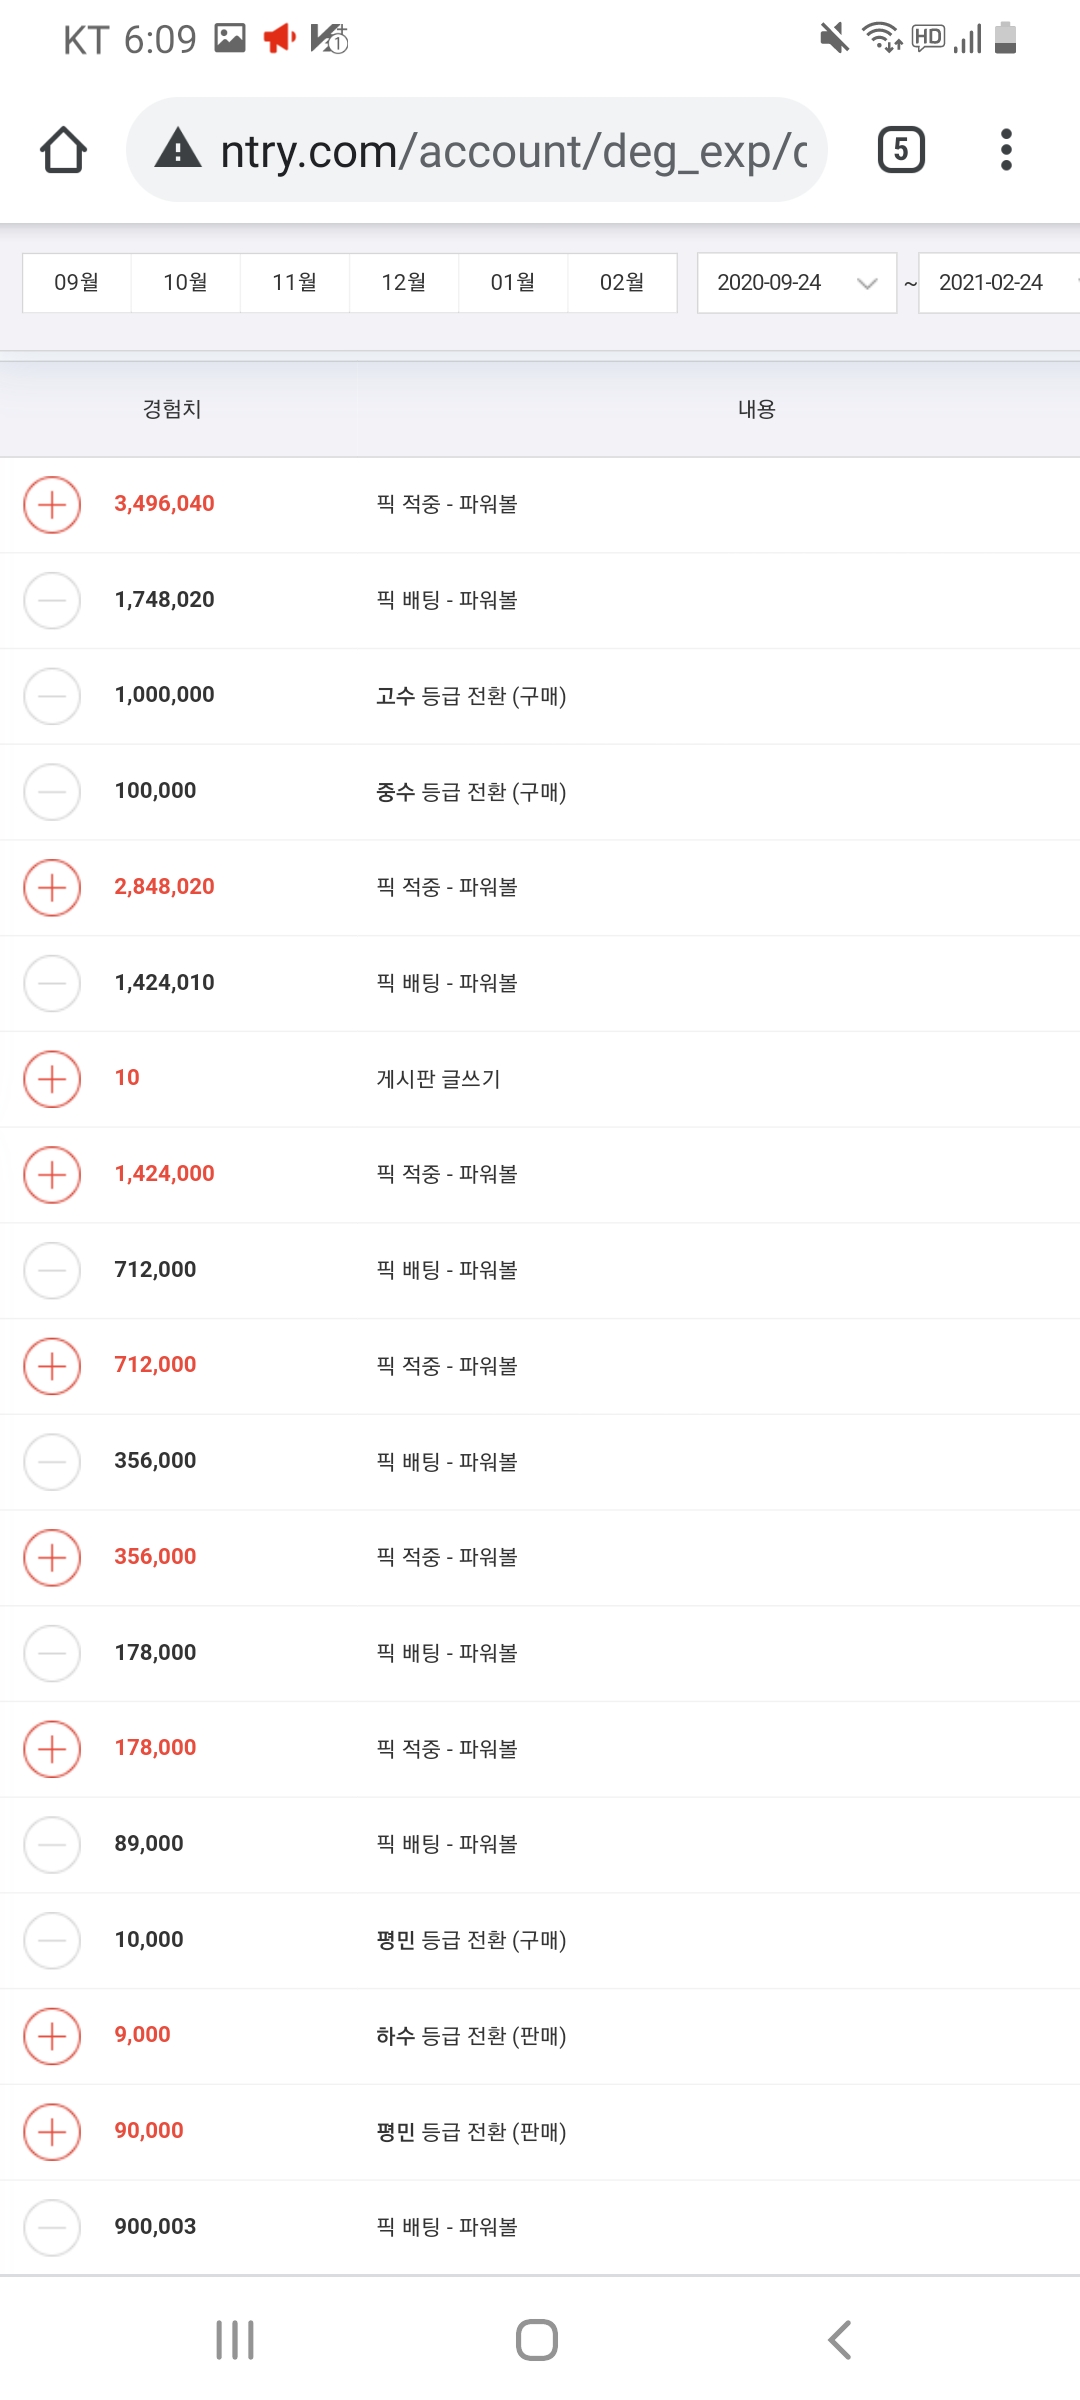
Task: Click the minus icon beside 1,748,020
Action: pos(52,600)
